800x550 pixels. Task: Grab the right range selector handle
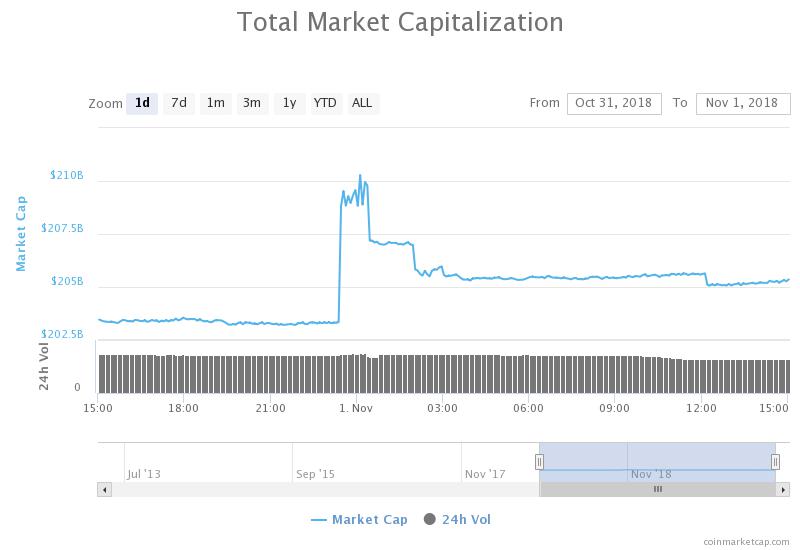(x=775, y=462)
